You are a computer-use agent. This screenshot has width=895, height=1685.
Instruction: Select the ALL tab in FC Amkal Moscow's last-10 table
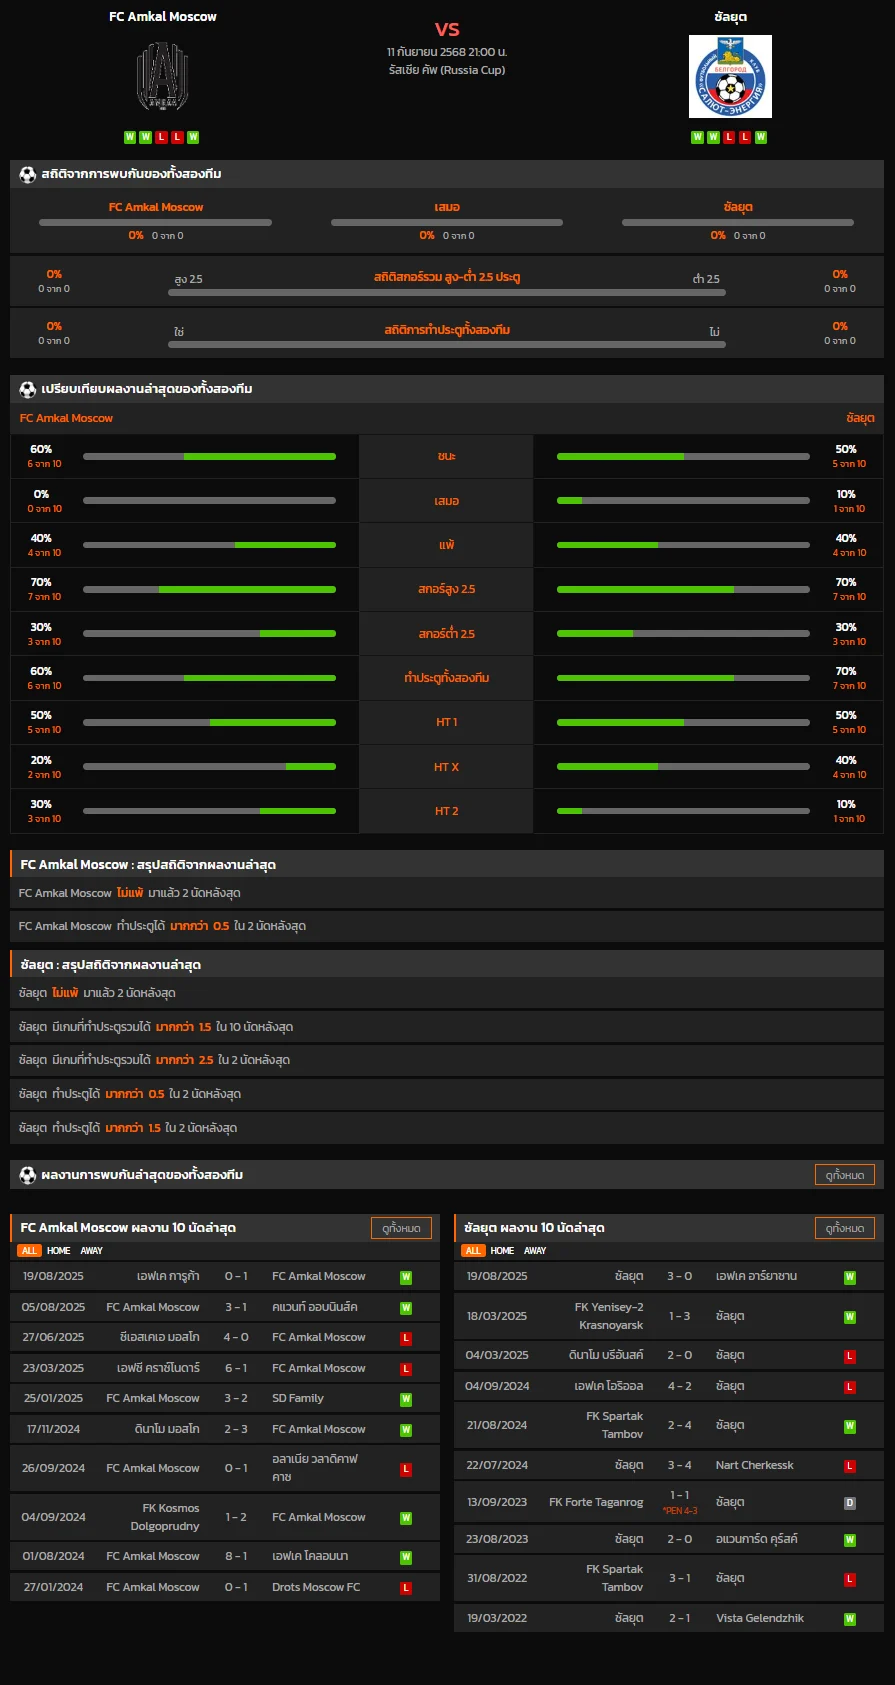click(x=29, y=1251)
